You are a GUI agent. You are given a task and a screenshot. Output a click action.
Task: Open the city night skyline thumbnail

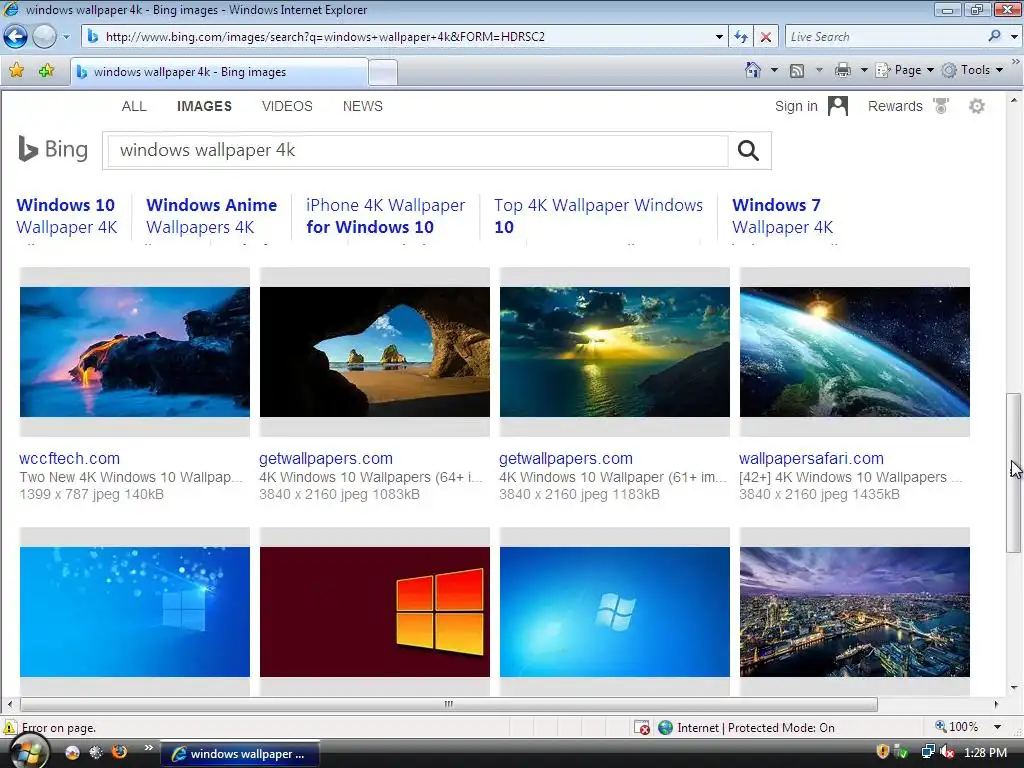[855, 612]
